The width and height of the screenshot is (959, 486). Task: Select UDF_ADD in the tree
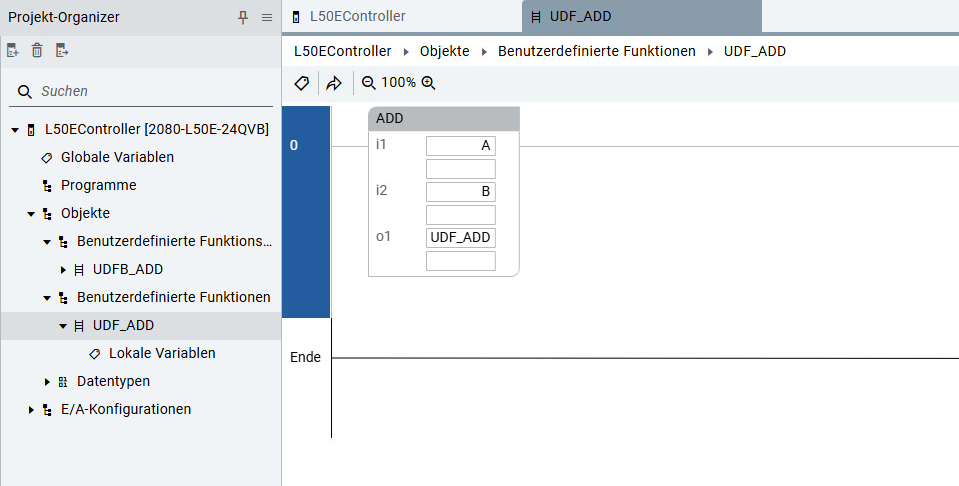tap(124, 325)
